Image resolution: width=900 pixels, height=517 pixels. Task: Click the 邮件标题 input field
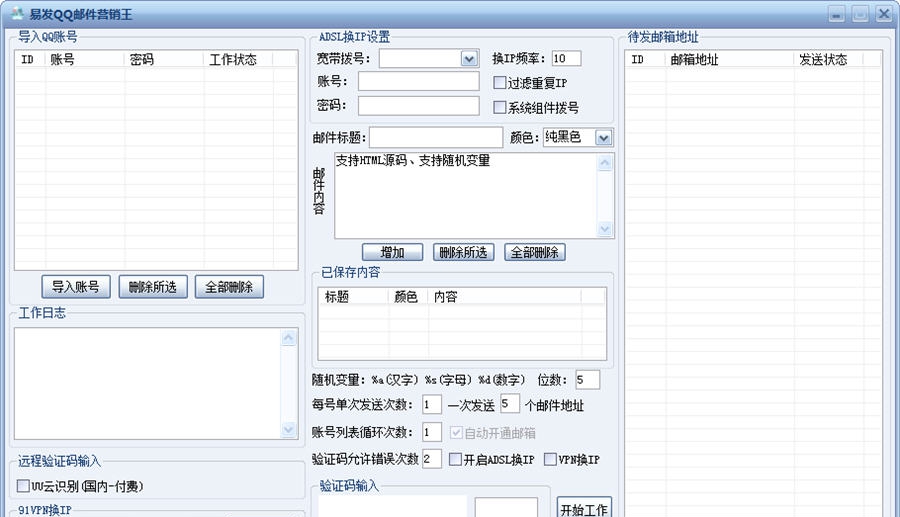(x=436, y=138)
